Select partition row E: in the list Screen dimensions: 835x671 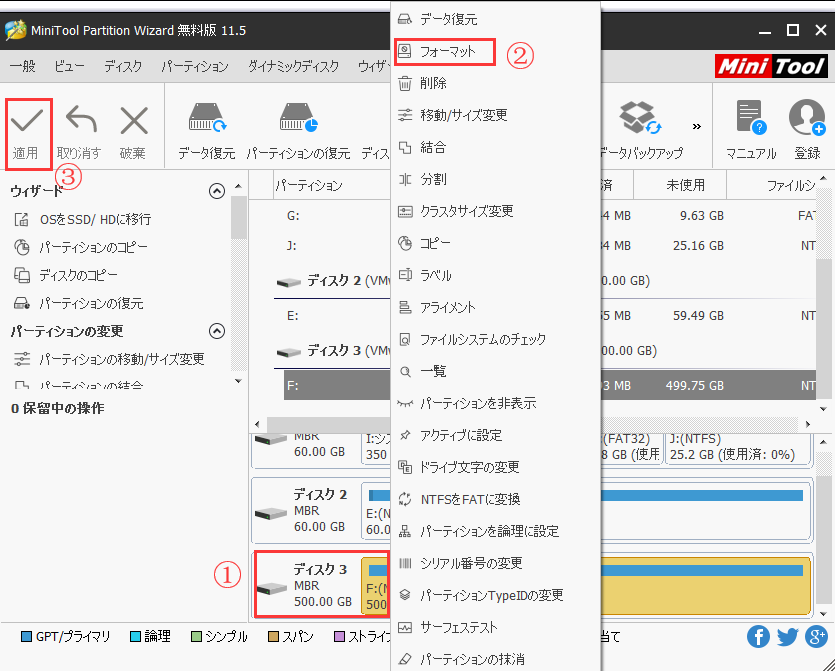292,316
